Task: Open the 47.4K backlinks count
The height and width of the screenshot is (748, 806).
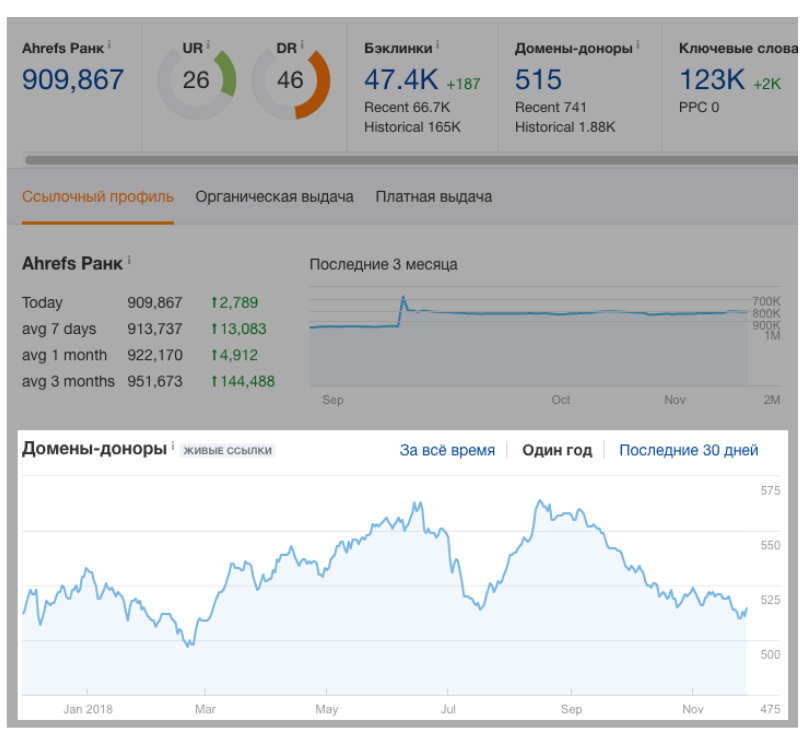Action: pyautogui.click(x=400, y=80)
